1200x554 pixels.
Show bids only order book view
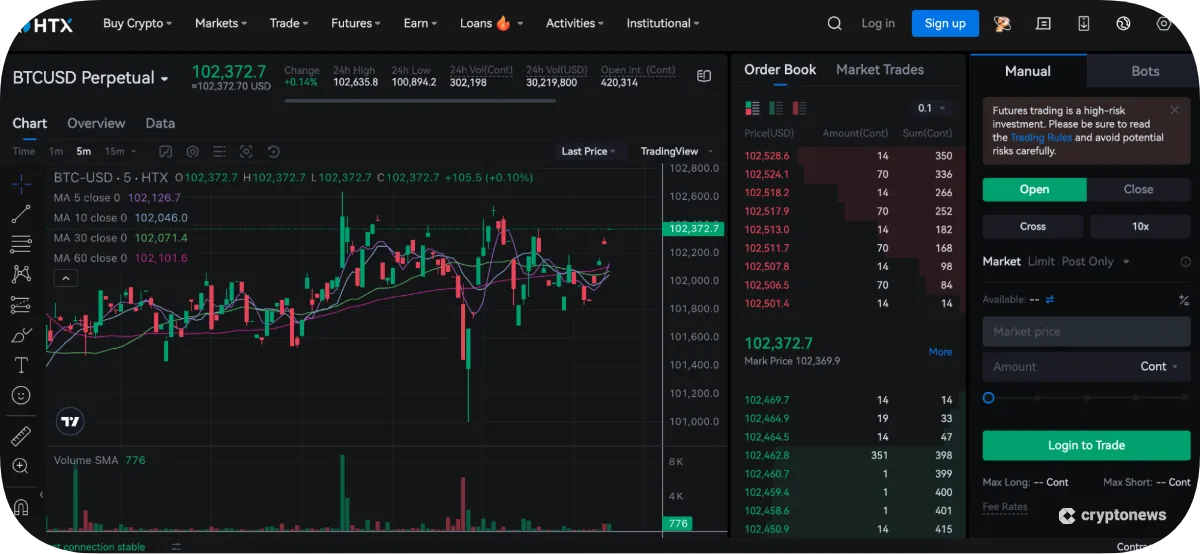[x=777, y=108]
